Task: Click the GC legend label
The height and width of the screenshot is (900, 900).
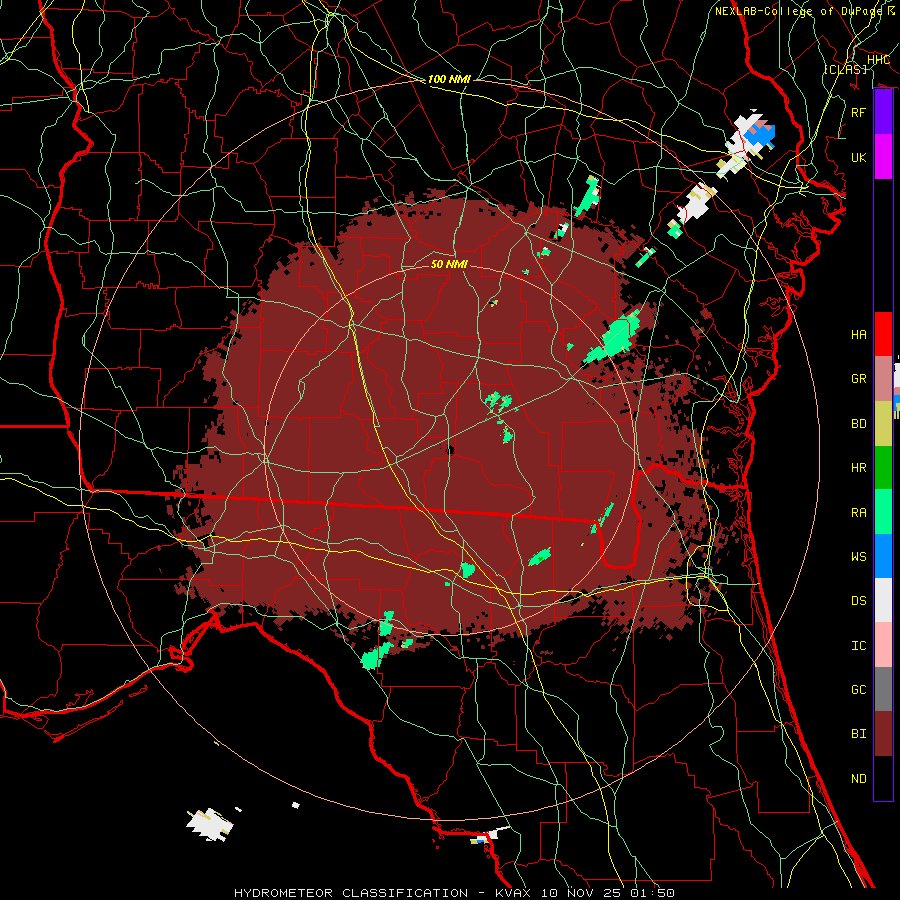Action: (858, 689)
